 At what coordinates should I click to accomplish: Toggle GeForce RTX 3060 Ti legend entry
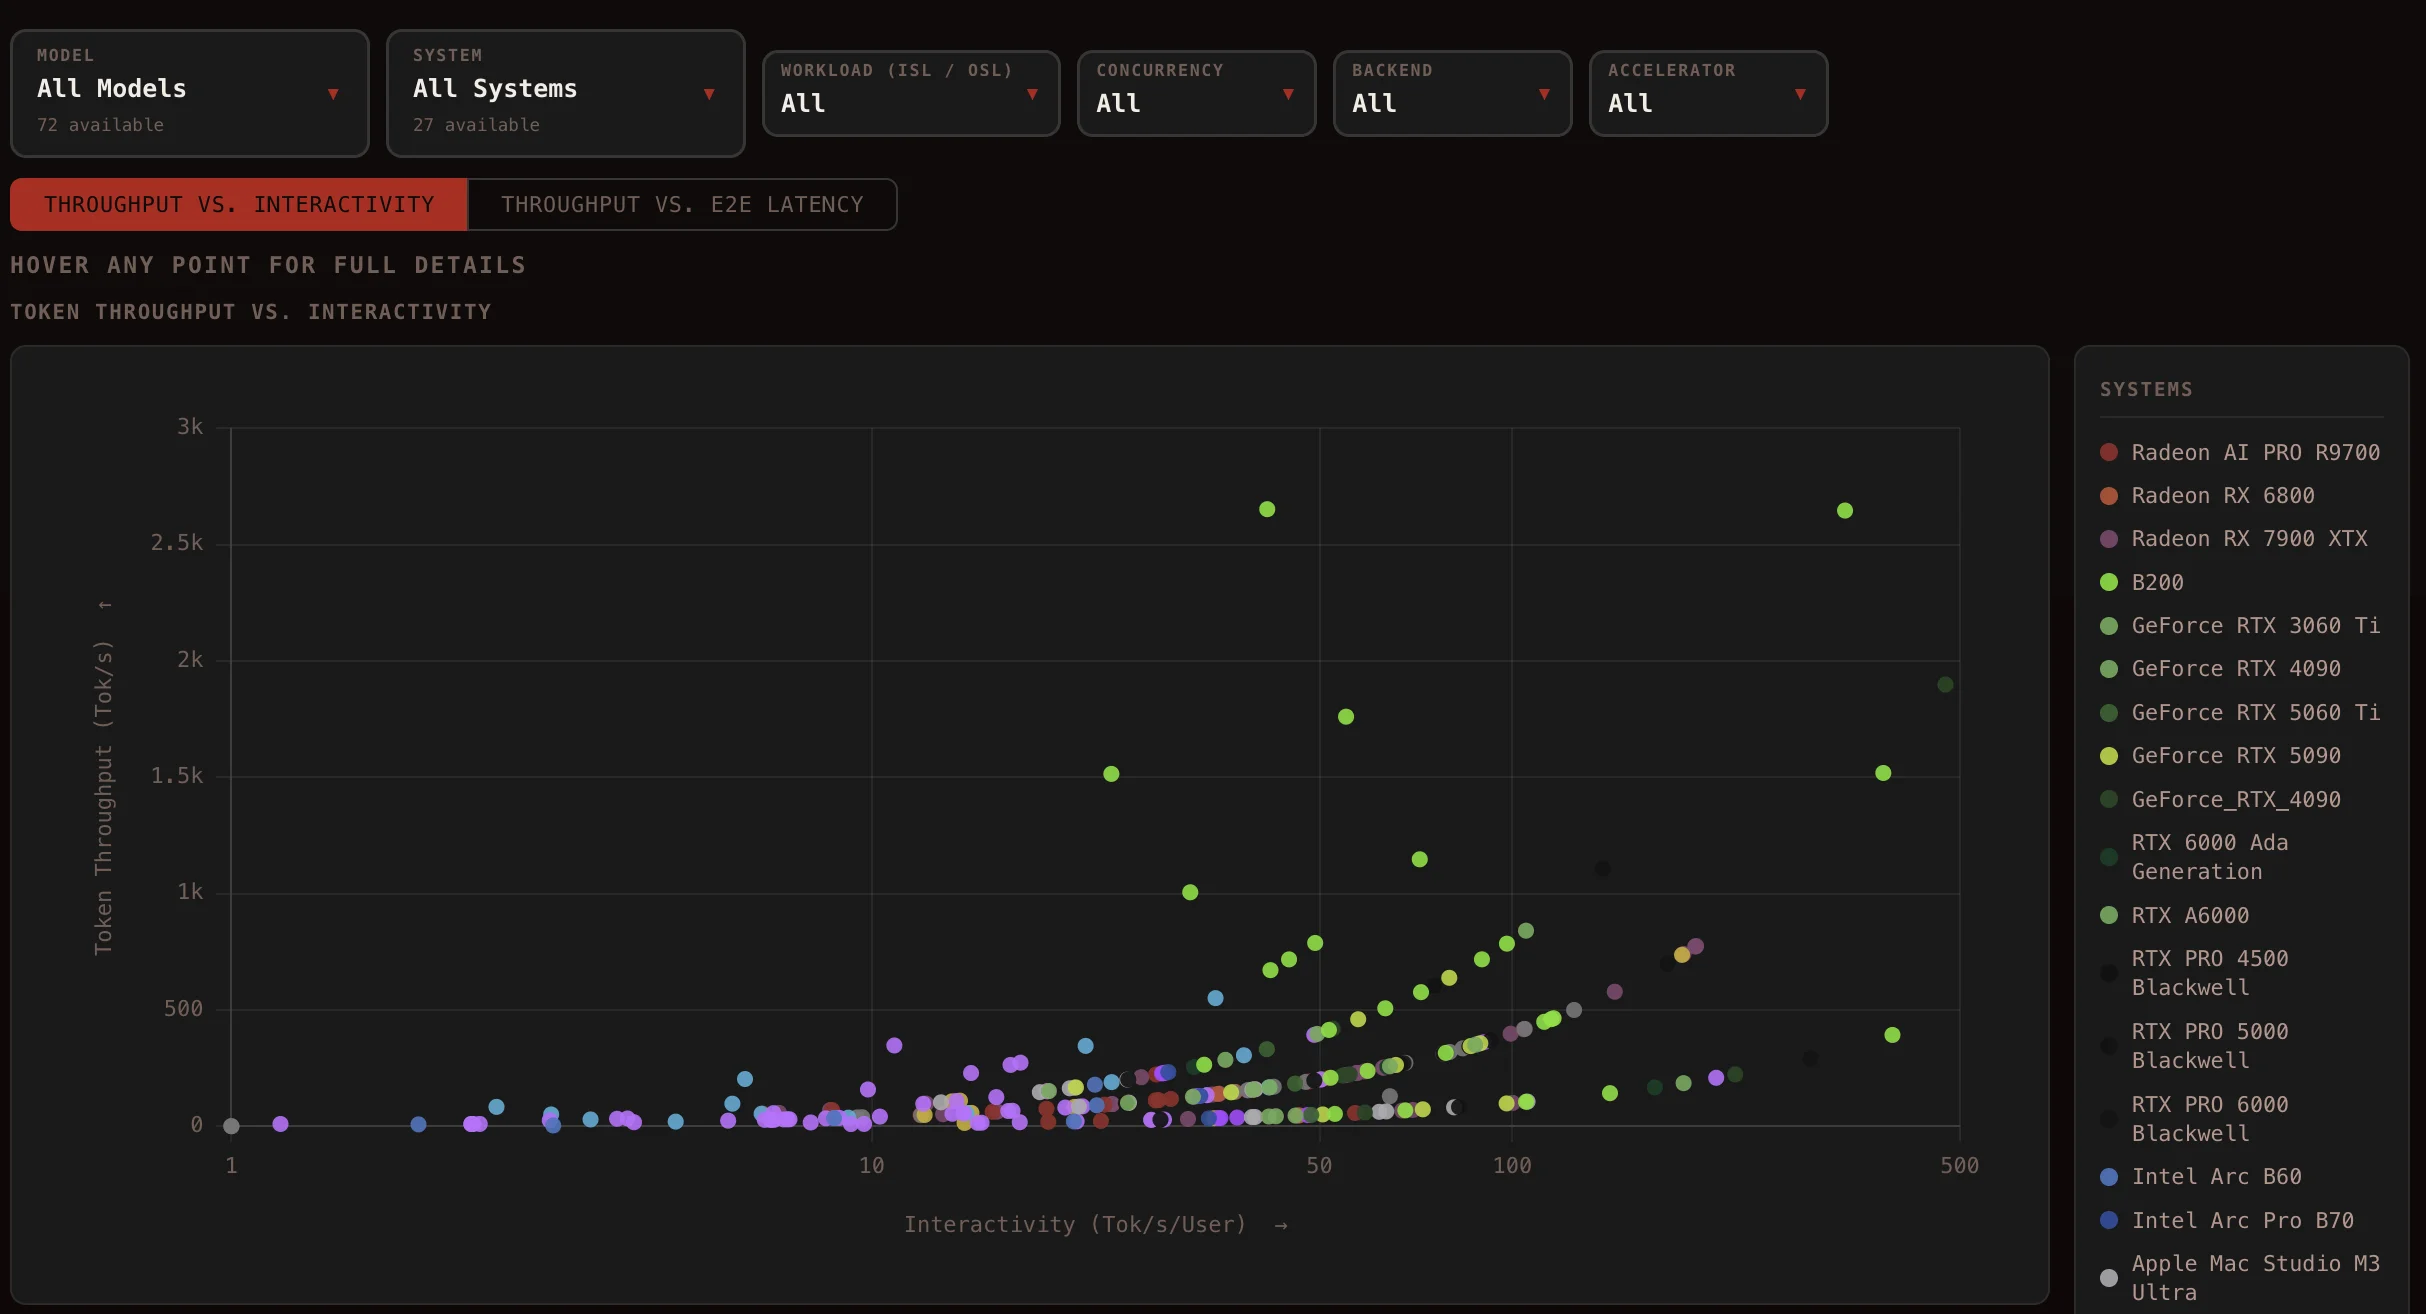pos(2241,626)
